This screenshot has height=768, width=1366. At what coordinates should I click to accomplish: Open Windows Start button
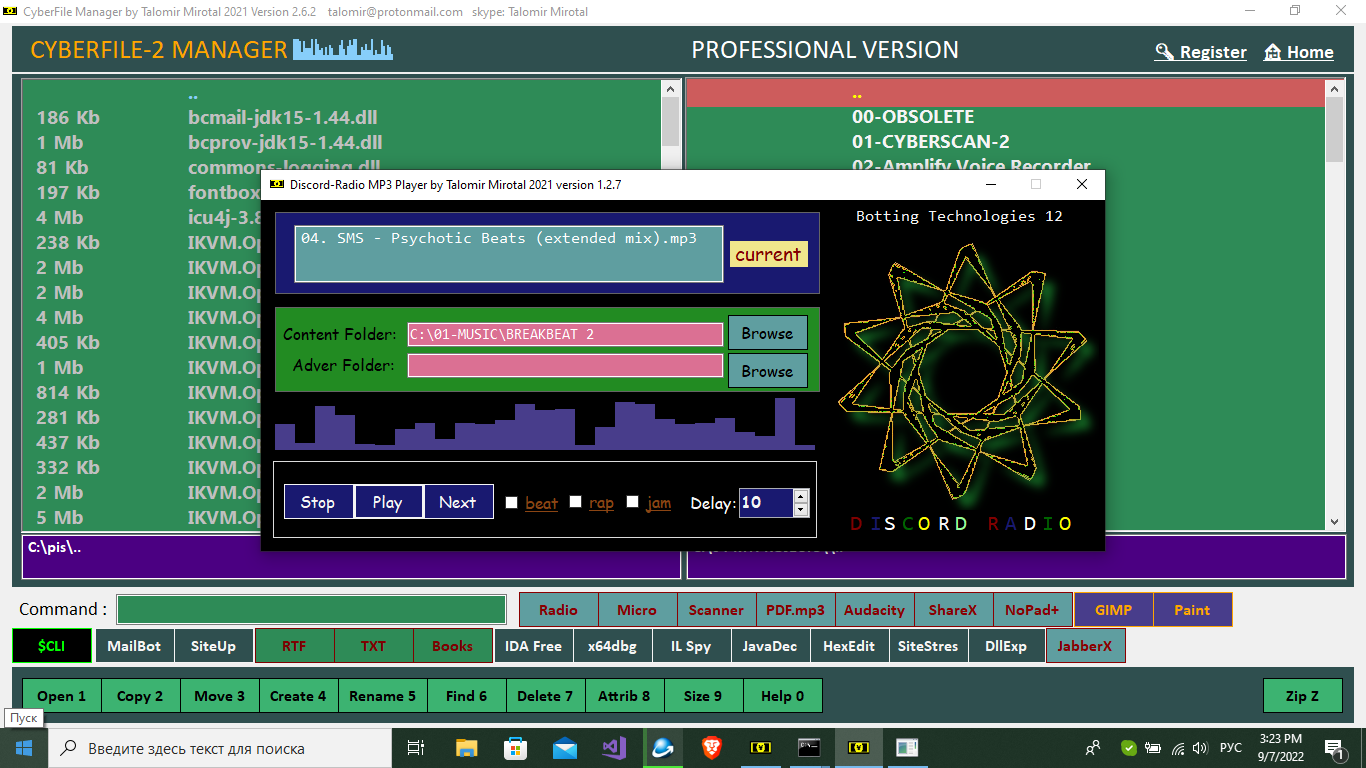tap(23, 747)
